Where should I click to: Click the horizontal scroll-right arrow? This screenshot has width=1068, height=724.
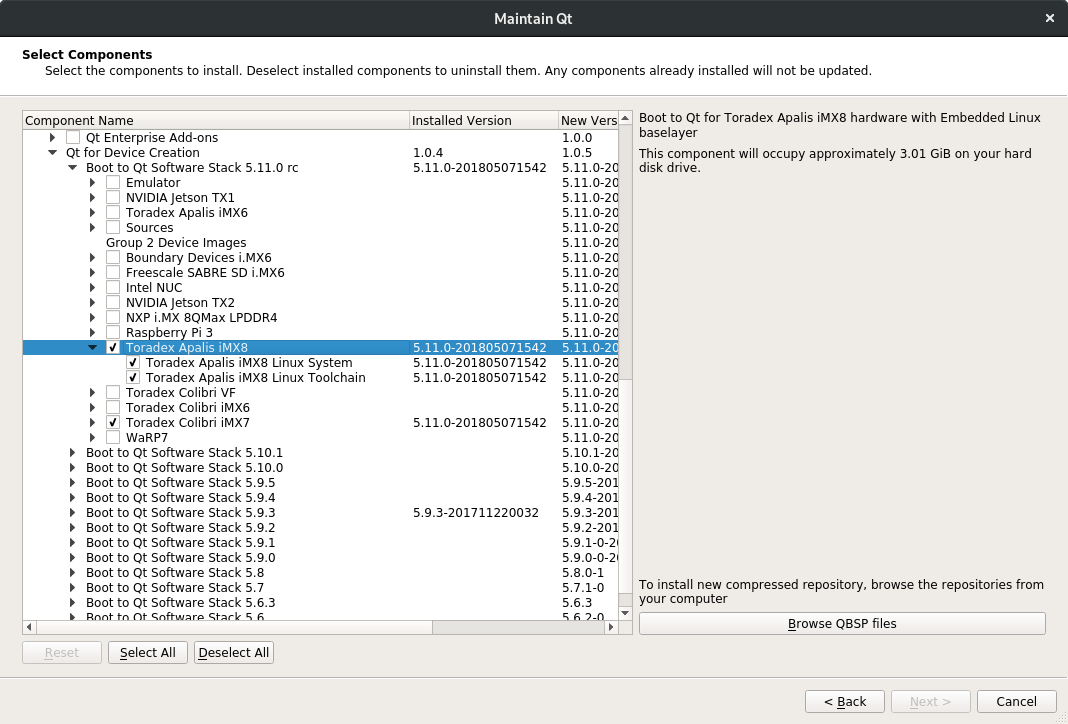[611, 627]
